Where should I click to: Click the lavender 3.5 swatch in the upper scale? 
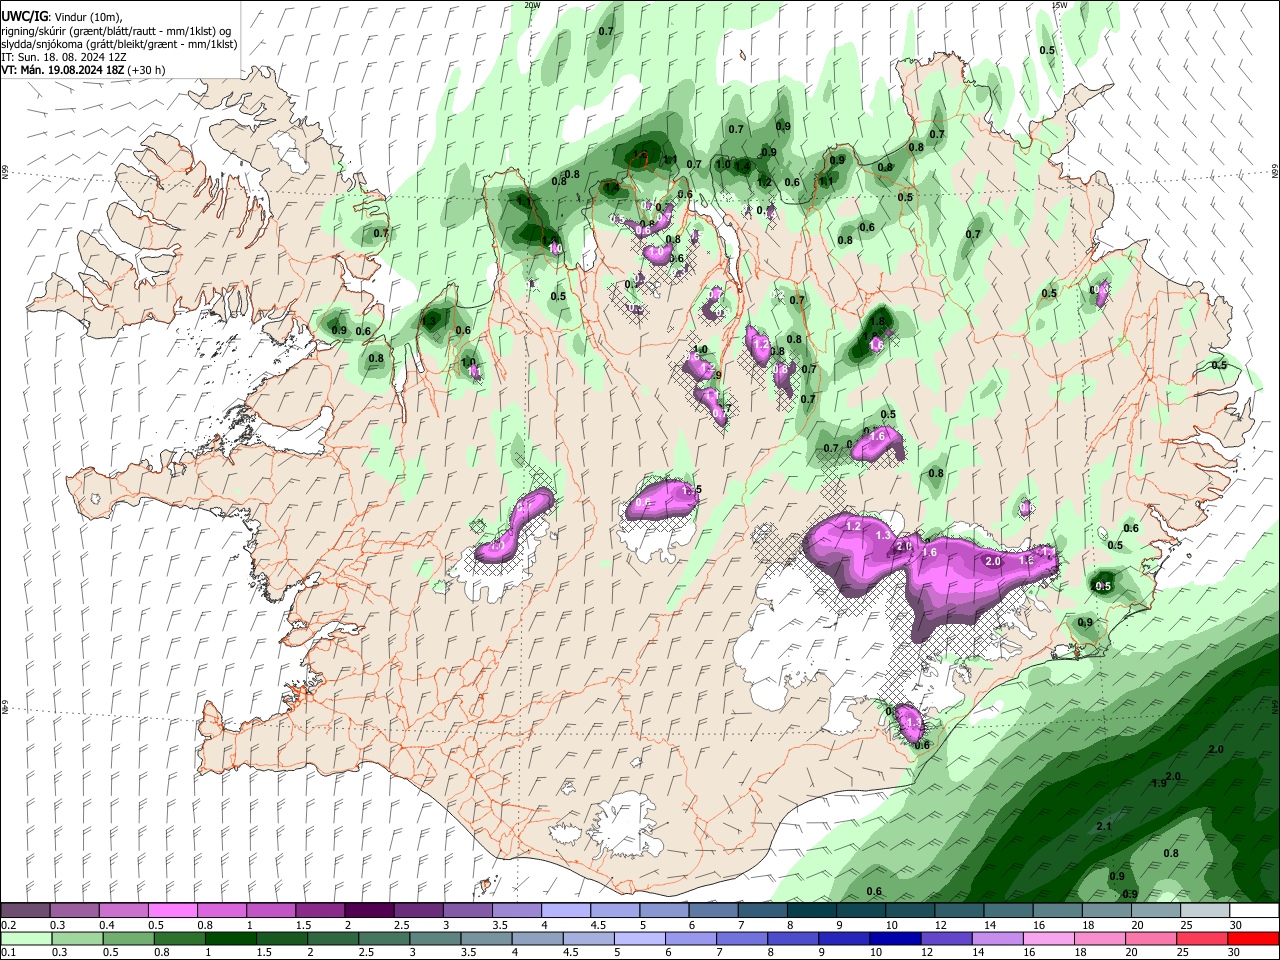point(516,910)
